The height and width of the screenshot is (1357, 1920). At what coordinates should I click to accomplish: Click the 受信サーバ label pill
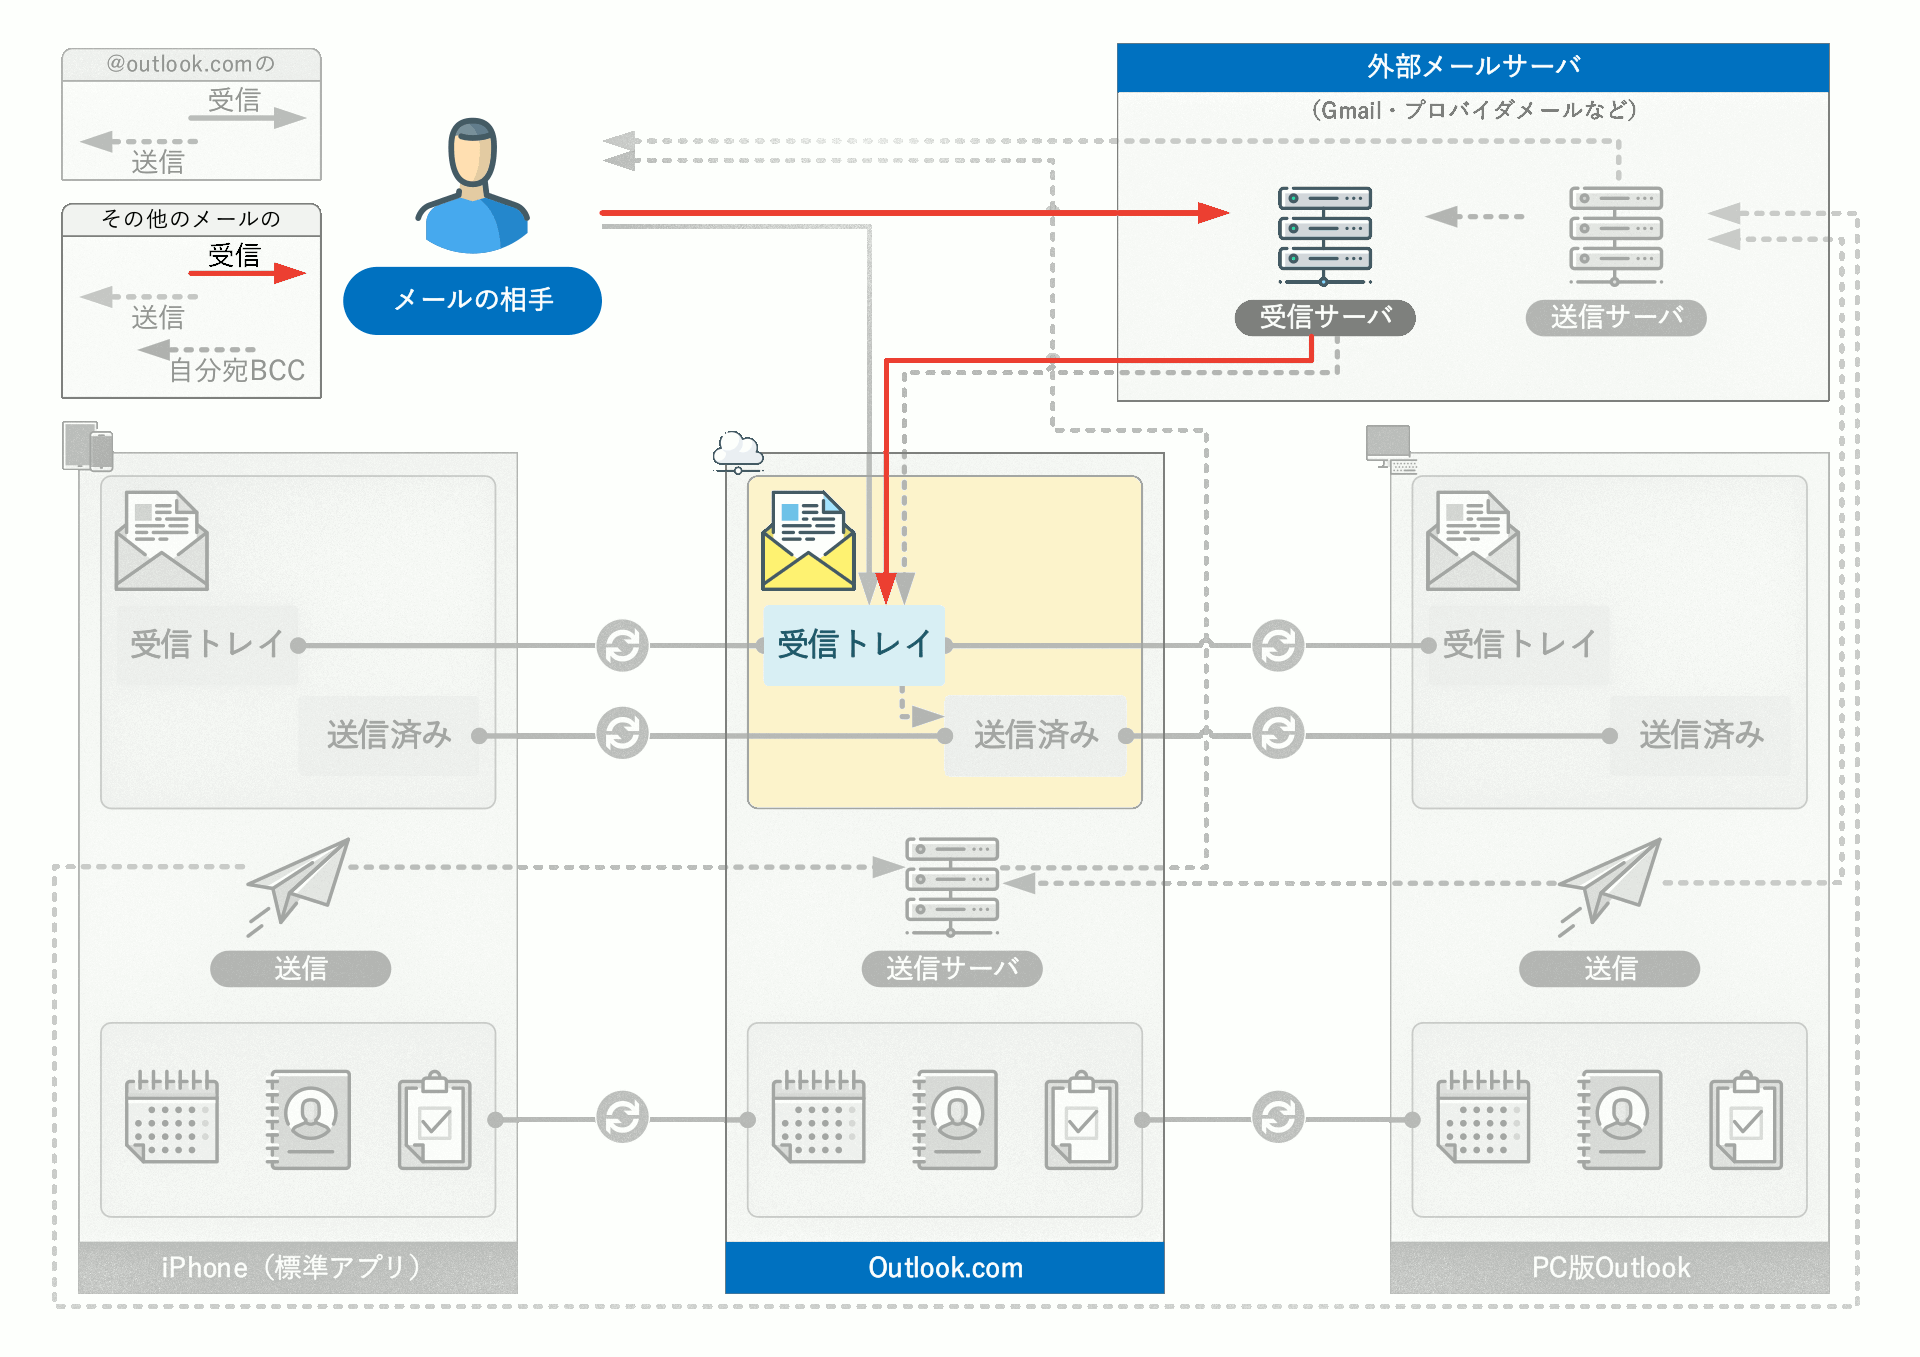pos(1325,317)
